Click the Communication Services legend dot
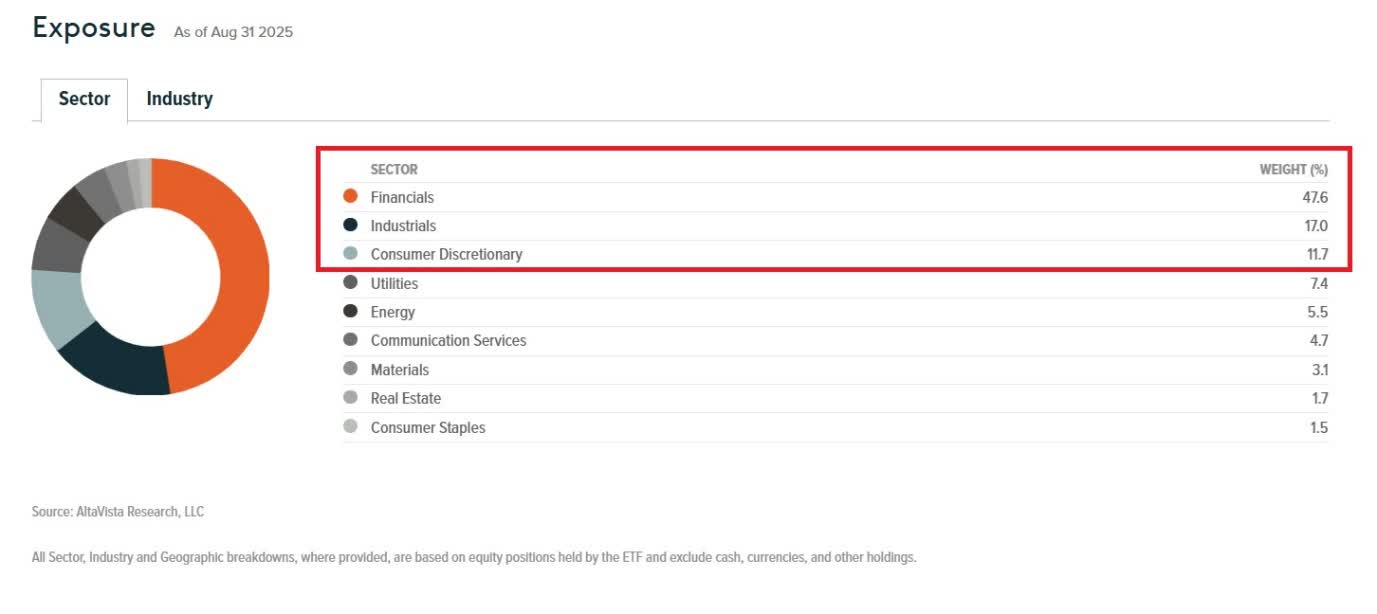The width and height of the screenshot is (1377, 614). coord(350,340)
